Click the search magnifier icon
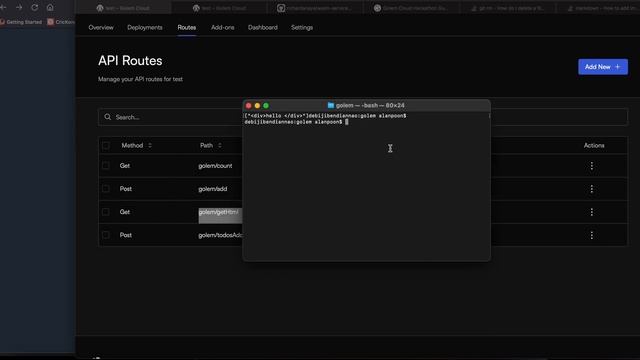 click(x=107, y=117)
